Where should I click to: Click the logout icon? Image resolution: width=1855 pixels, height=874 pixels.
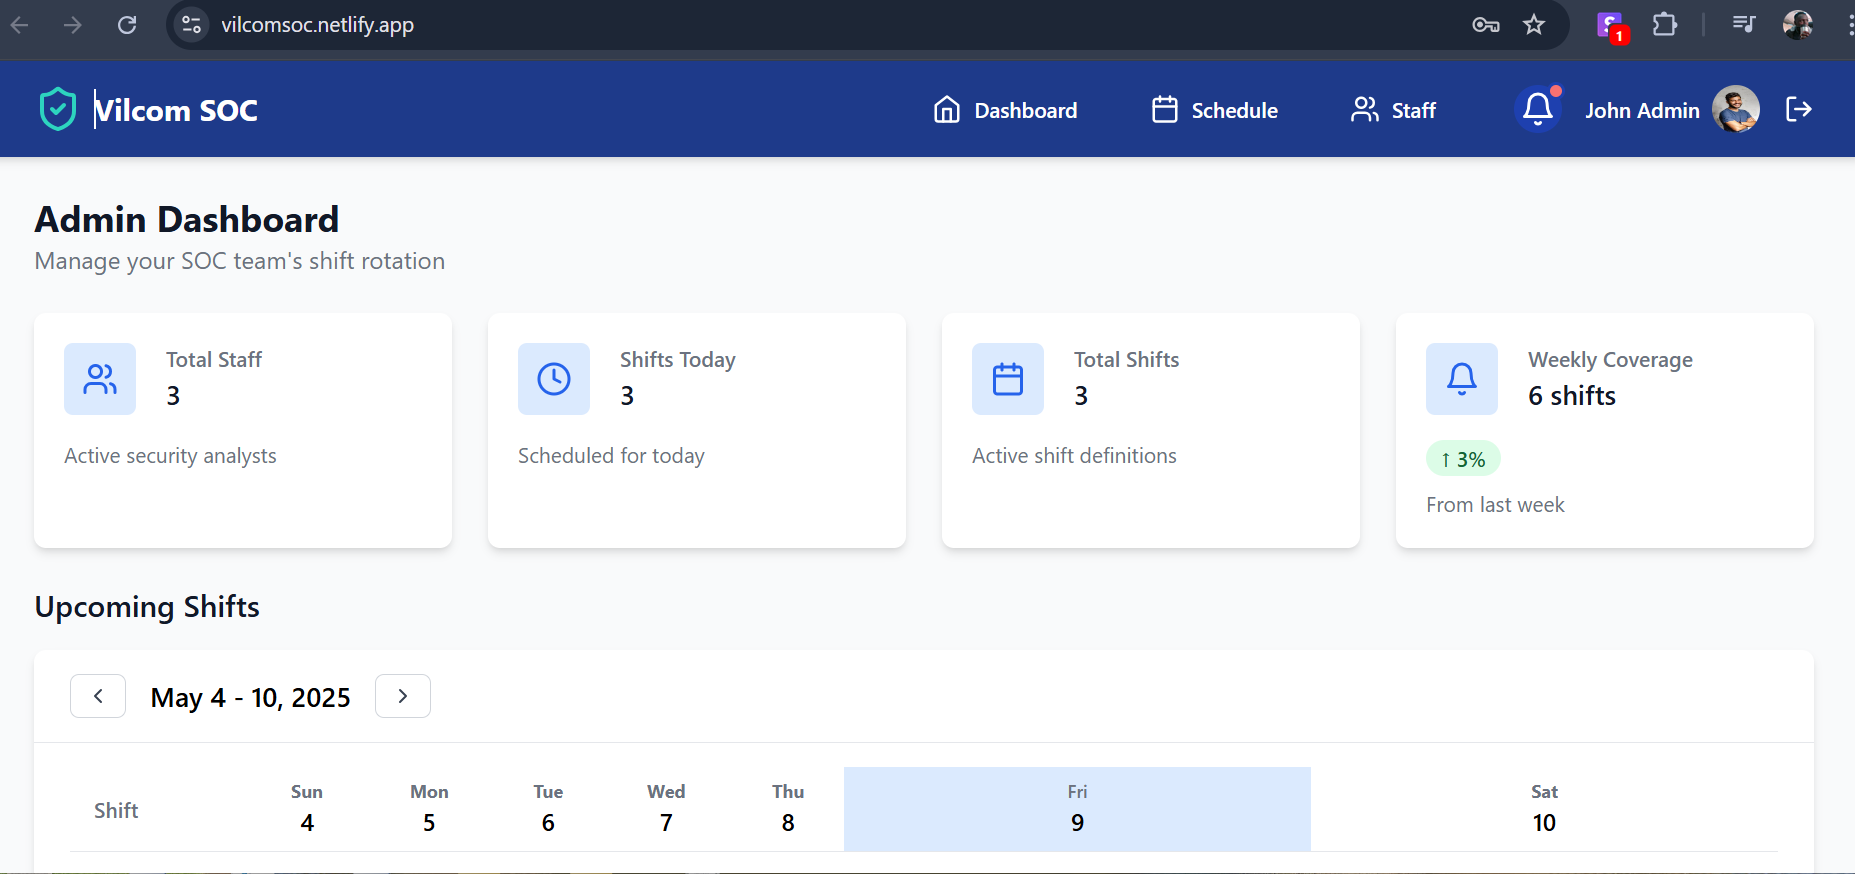[x=1798, y=109]
